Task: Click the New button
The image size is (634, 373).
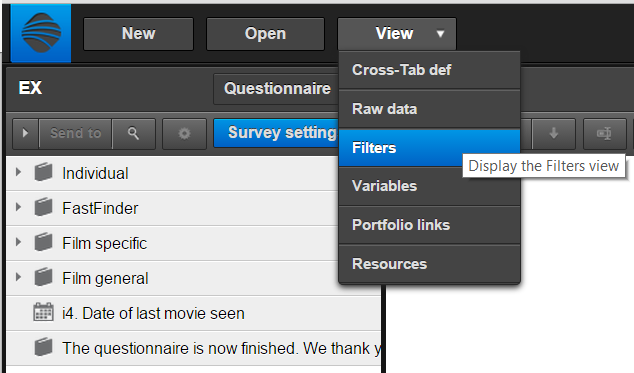Action: click(139, 34)
